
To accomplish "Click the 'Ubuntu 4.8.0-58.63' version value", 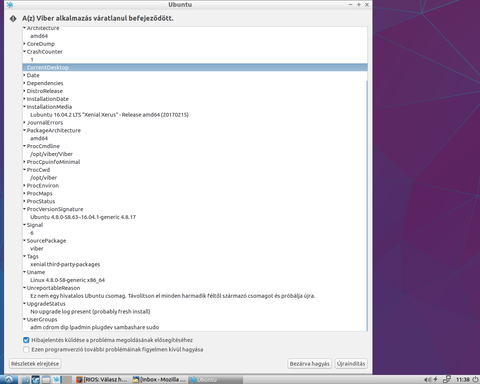I will (83, 217).
